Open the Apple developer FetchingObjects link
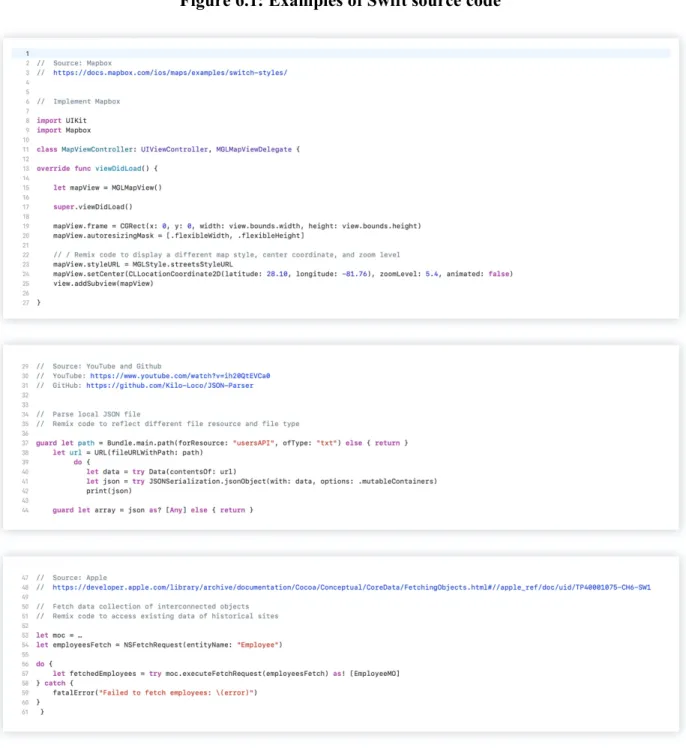 [x=352, y=587]
